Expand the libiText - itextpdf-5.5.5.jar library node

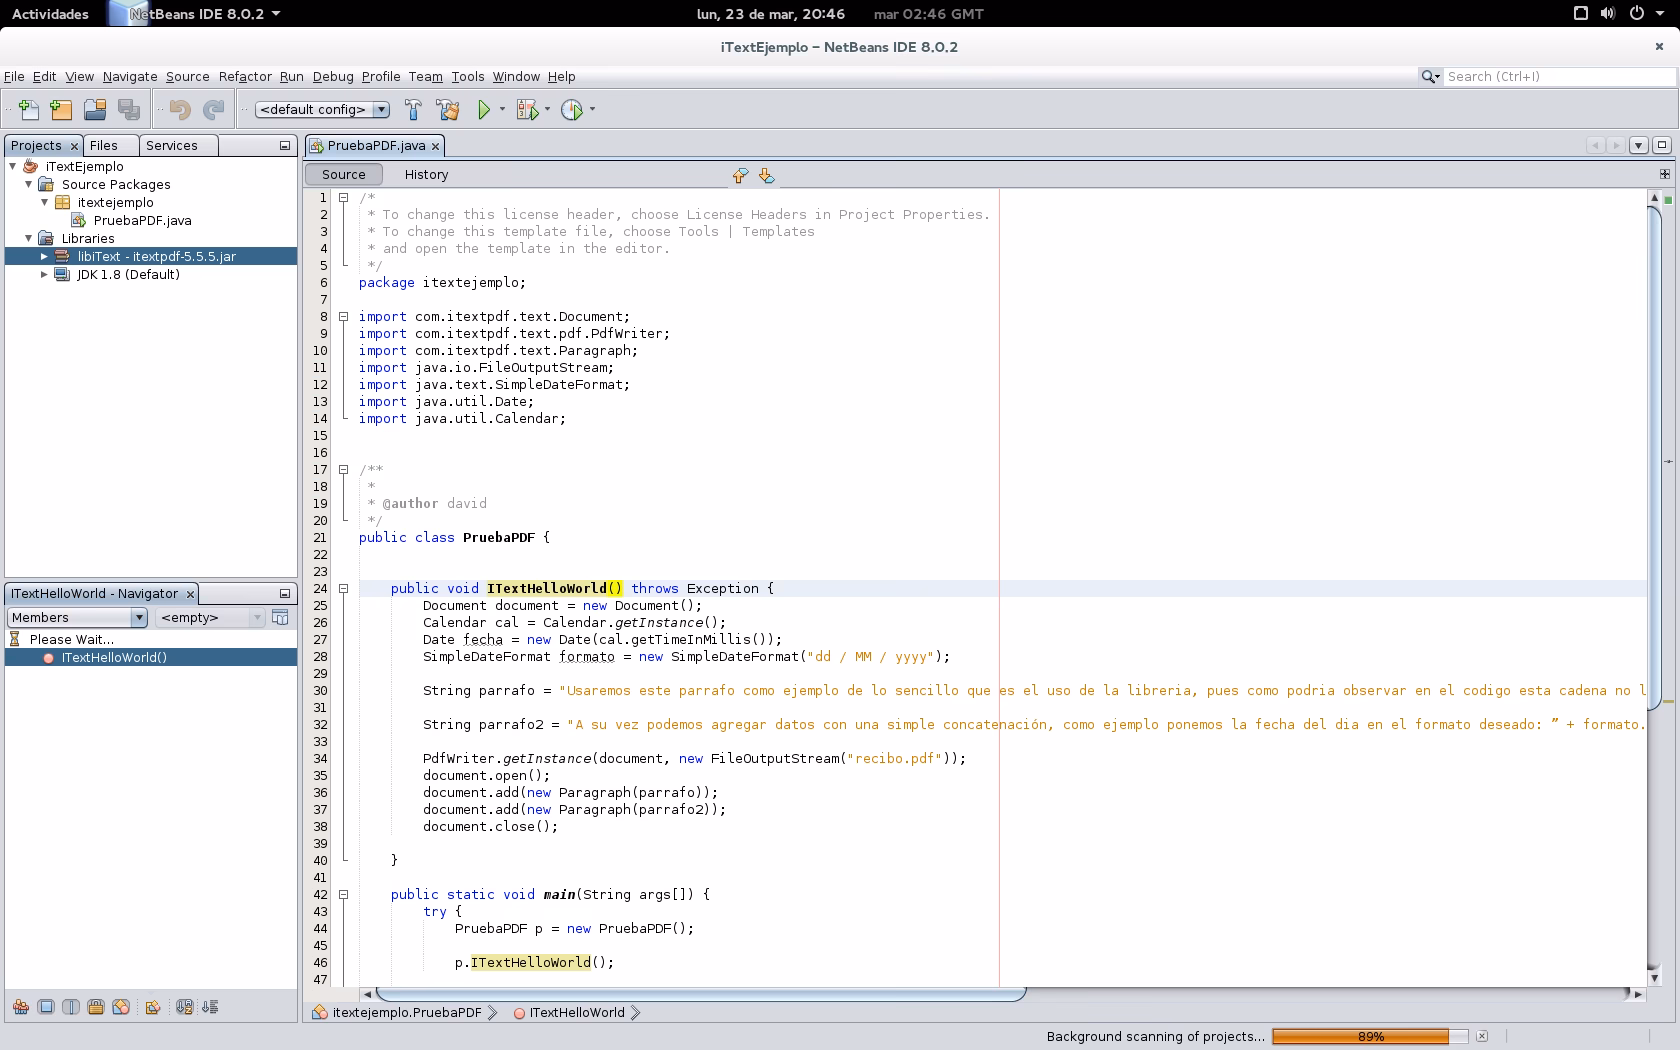[x=44, y=256]
